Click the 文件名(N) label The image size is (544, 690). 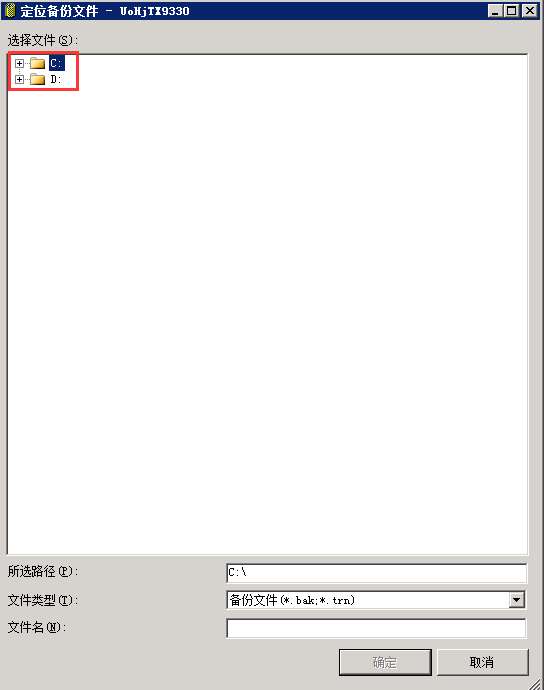click(x=37, y=627)
